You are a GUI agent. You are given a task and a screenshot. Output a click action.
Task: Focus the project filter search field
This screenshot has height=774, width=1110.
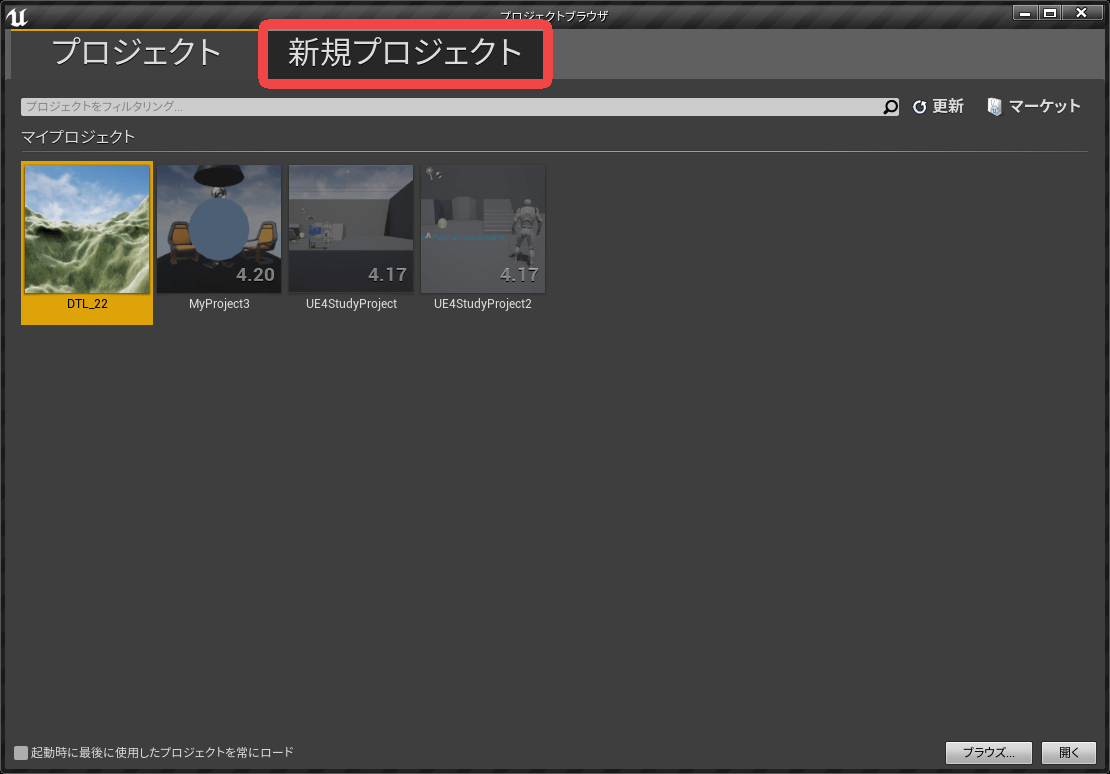pos(450,107)
